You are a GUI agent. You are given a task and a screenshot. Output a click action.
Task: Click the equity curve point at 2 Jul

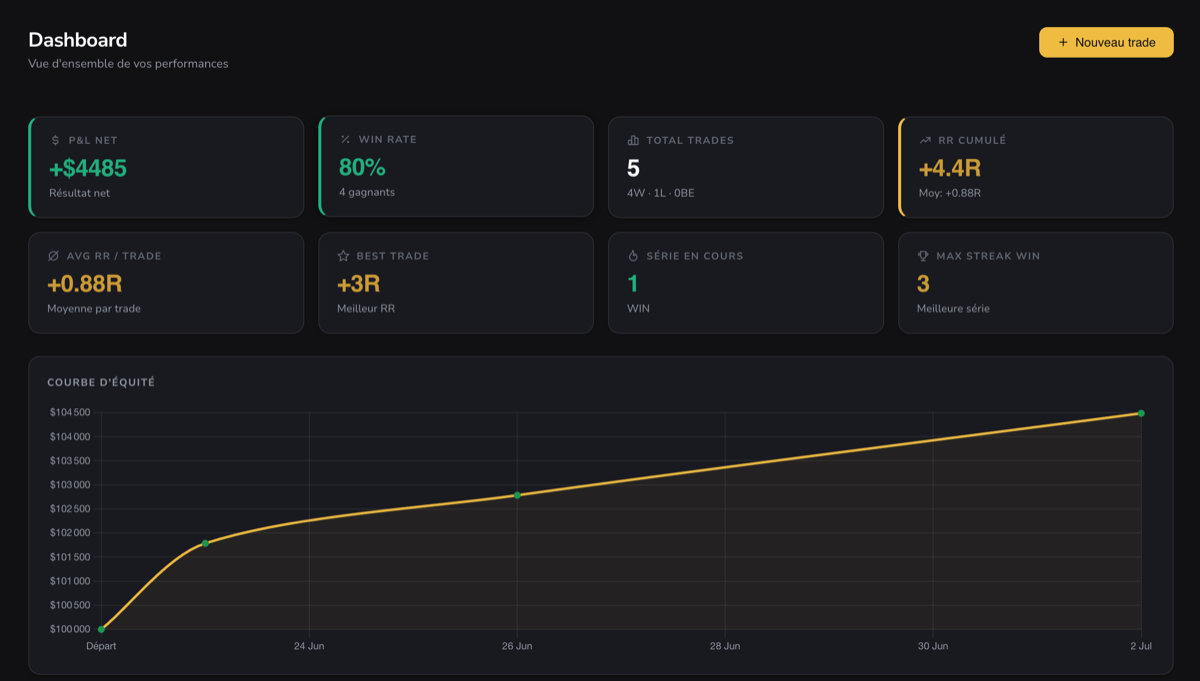(x=1141, y=413)
